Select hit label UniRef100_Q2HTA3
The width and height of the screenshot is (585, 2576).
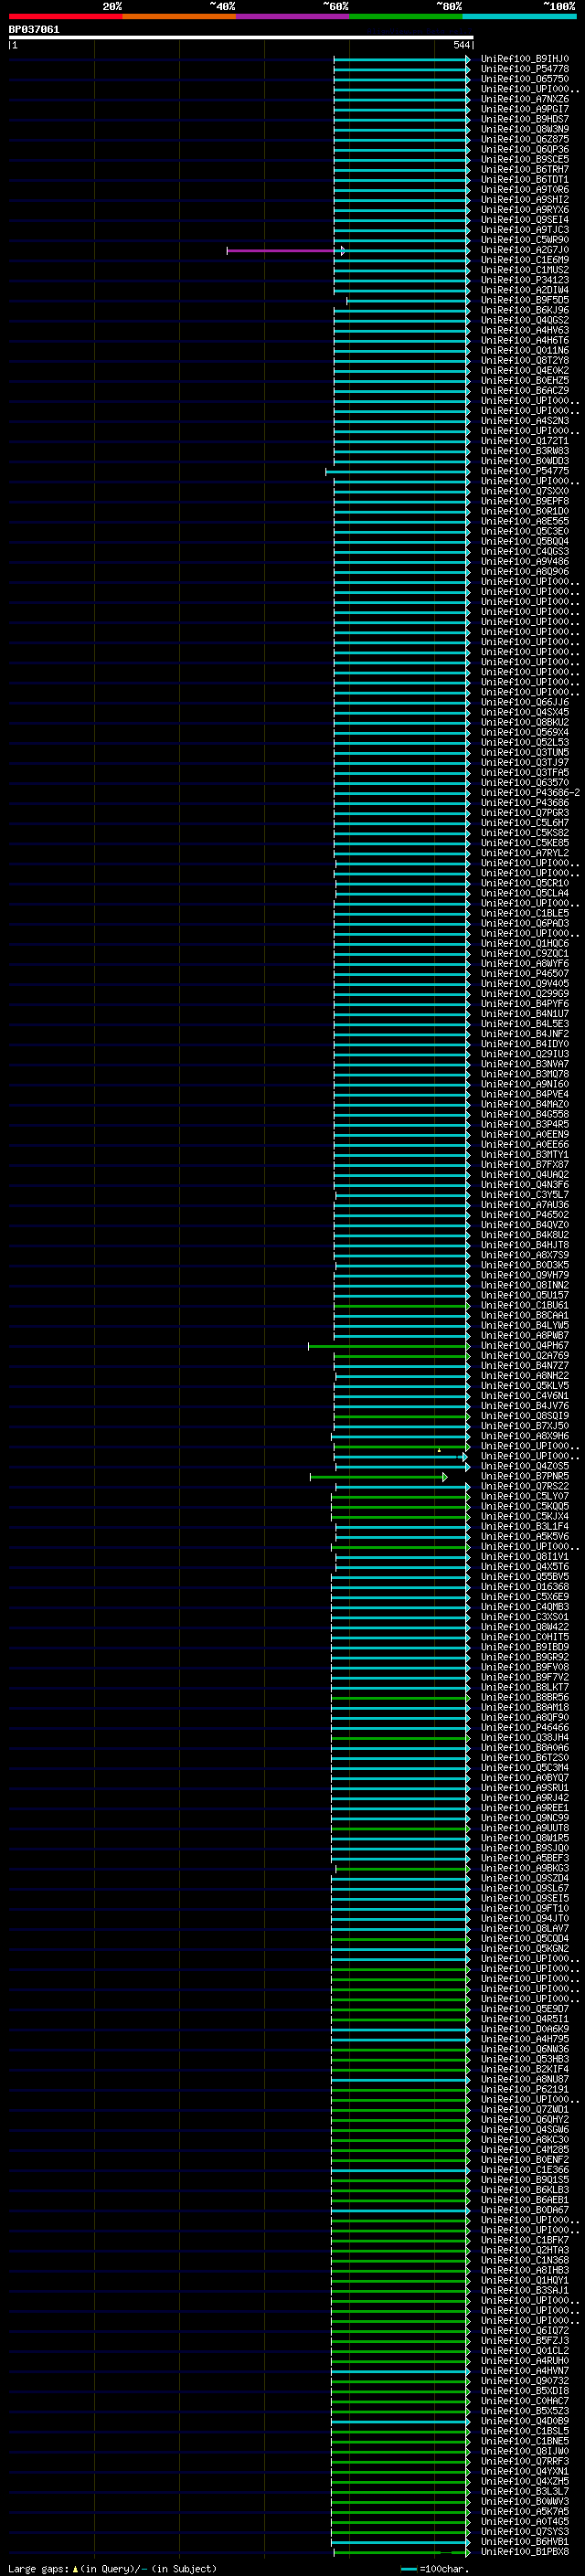(x=524, y=2250)
